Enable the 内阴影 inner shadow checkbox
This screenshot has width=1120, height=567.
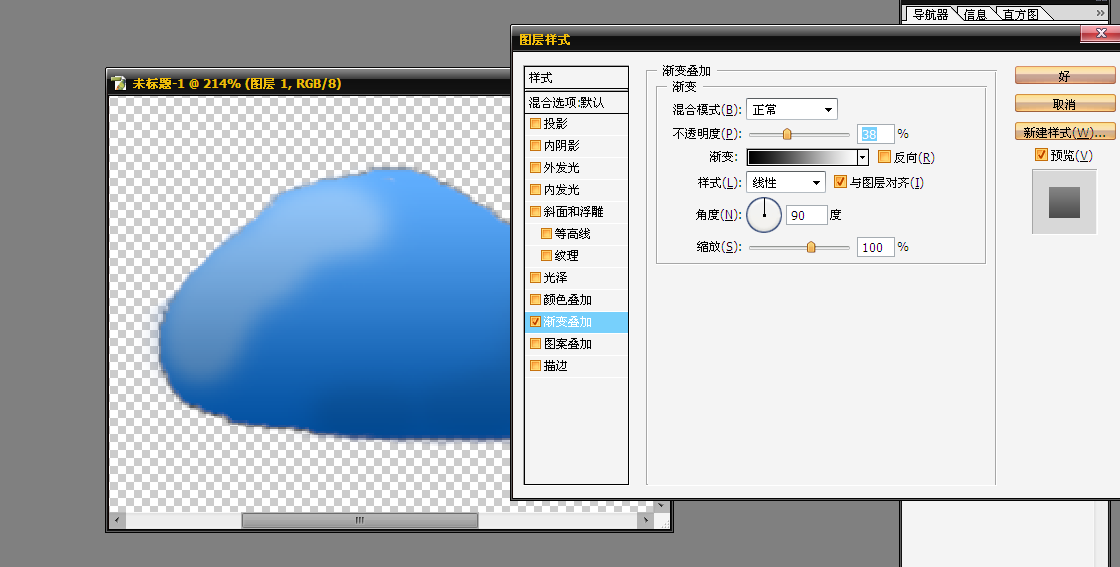tap(535, 146)
